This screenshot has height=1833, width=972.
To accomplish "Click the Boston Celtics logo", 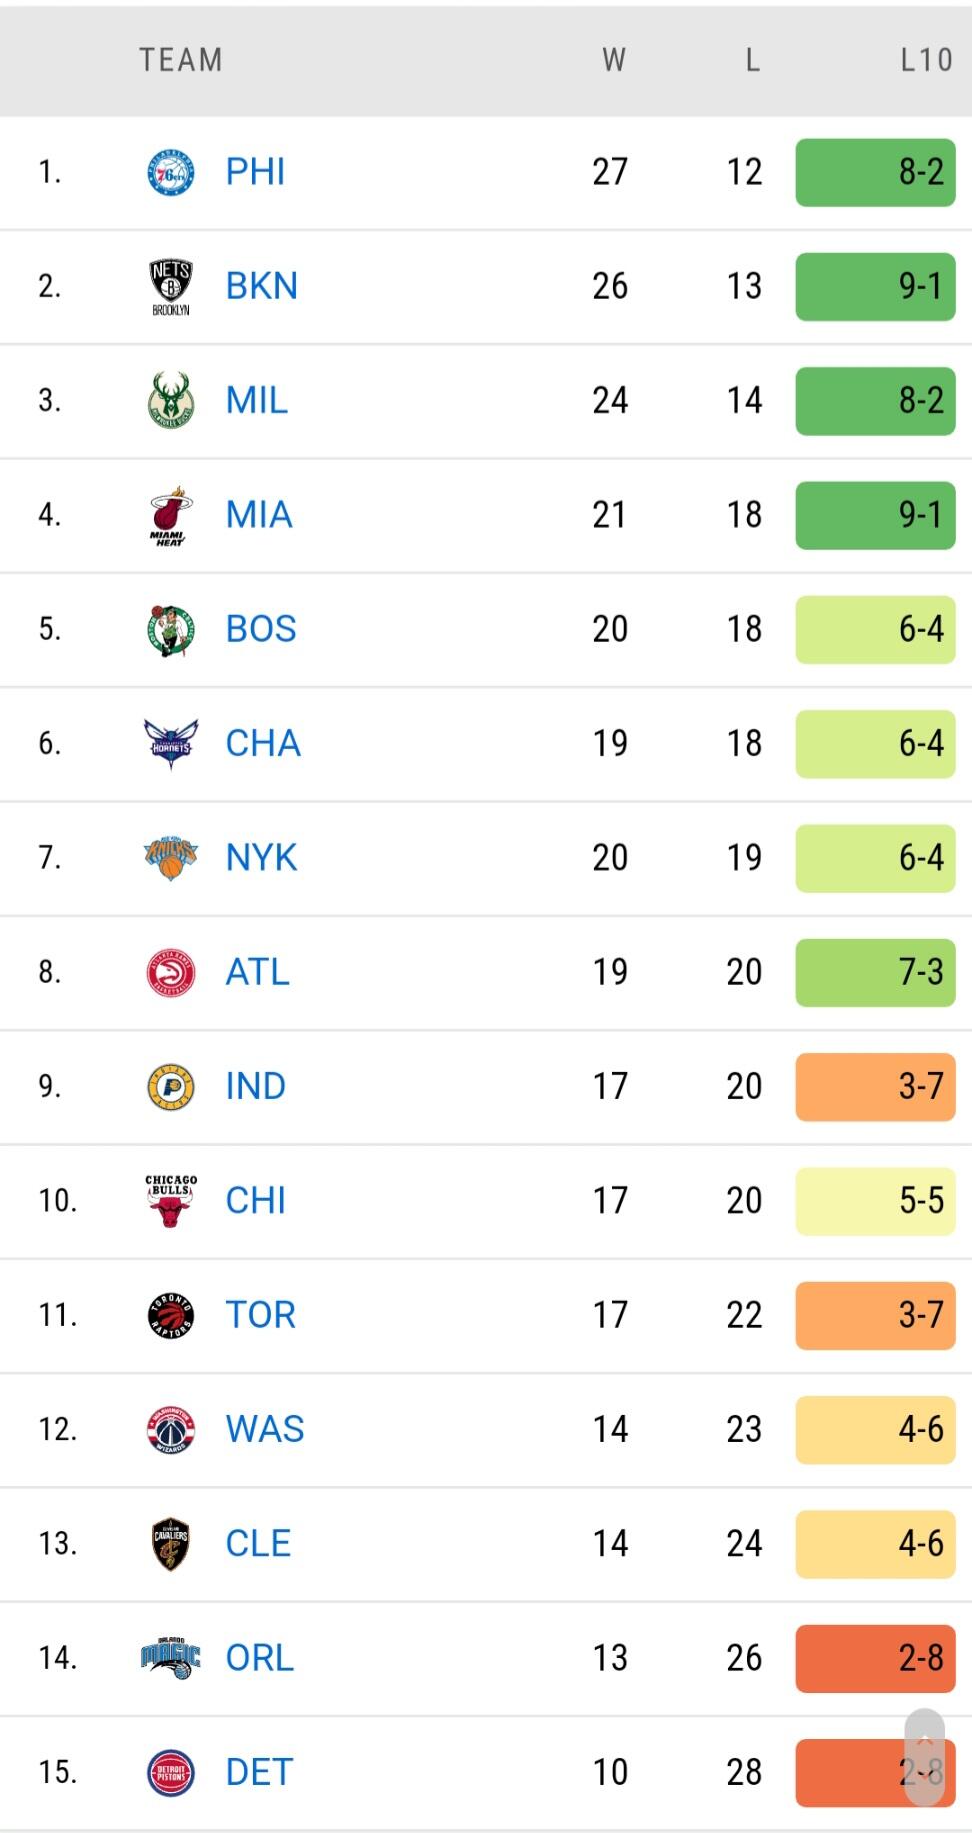I will 170,630.
